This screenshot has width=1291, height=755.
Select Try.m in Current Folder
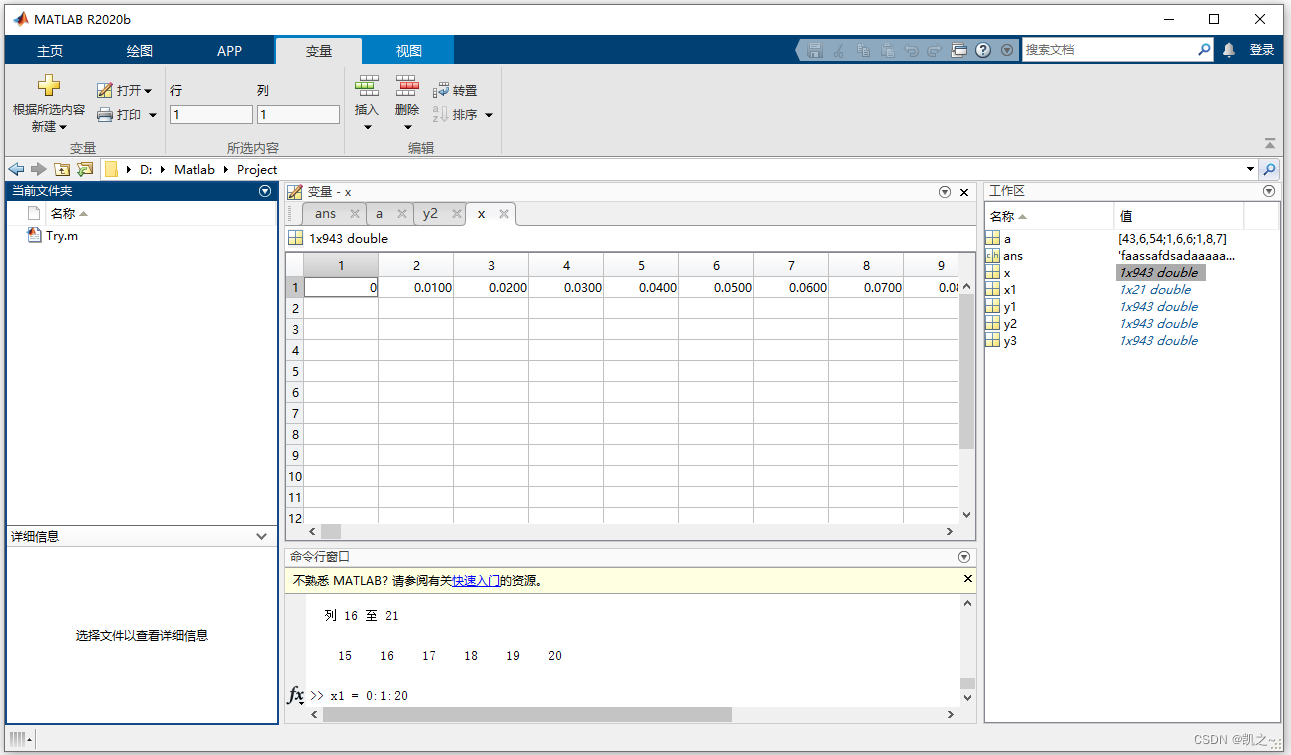pyautogui.click(x=62, y=236)
